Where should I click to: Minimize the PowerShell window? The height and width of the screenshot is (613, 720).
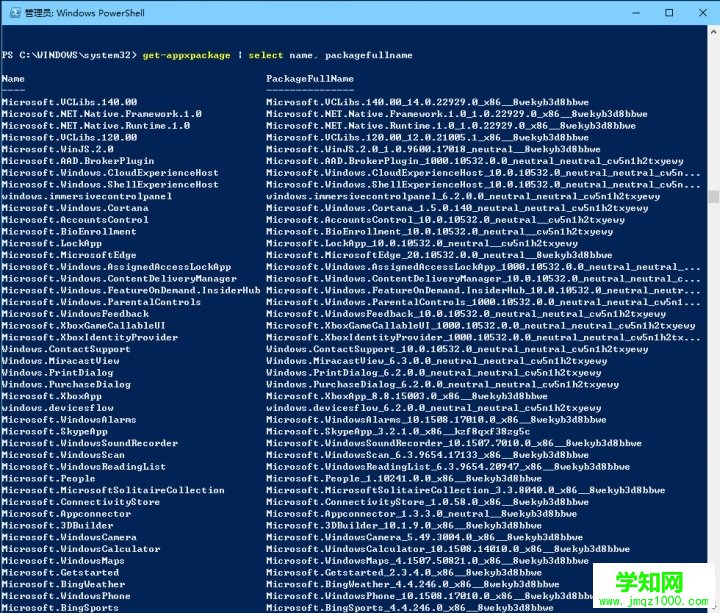[x=636, y=13]
